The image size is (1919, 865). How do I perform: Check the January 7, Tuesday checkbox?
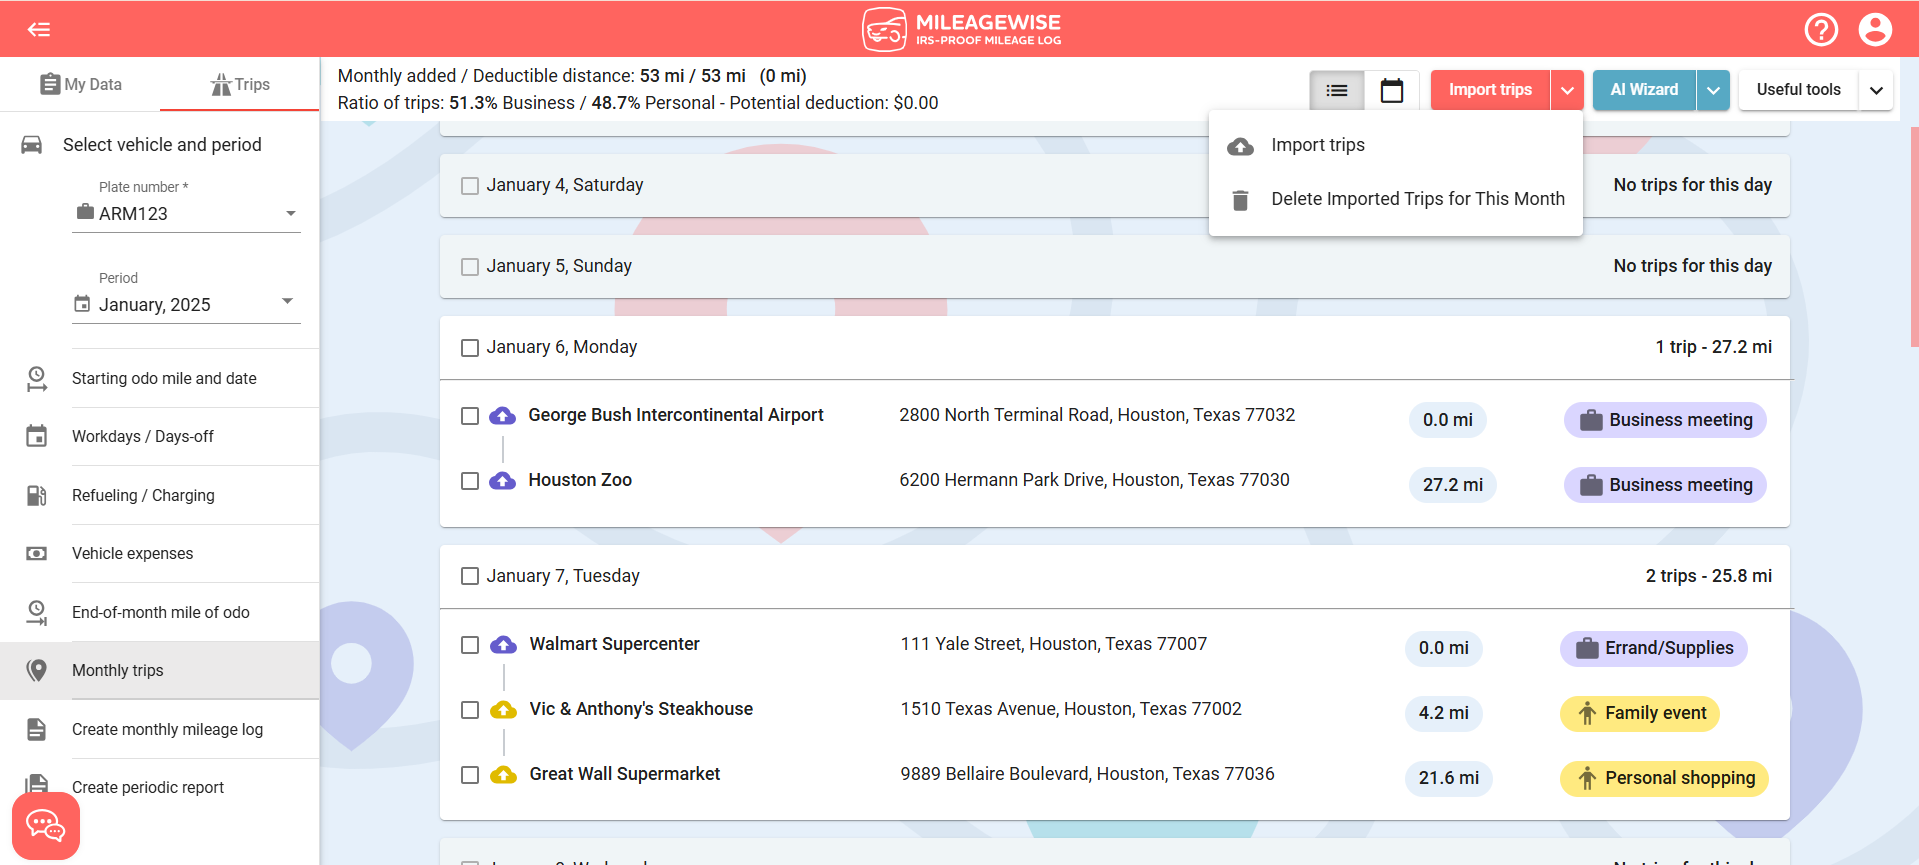470,576
